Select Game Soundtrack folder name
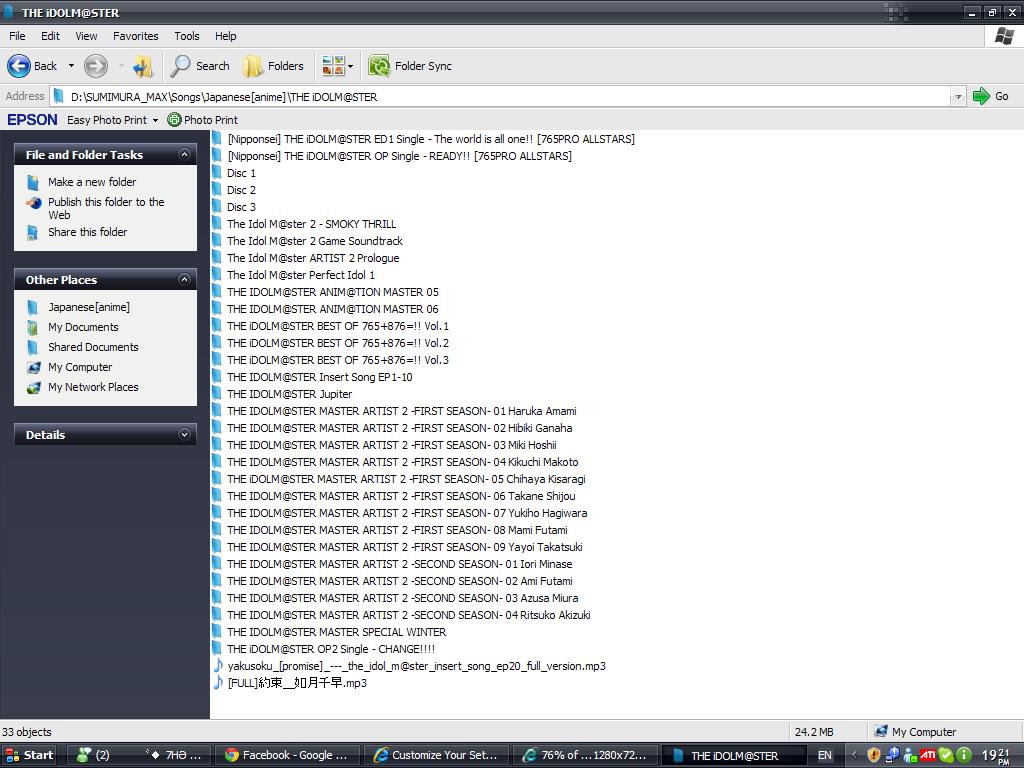The image size is (1024, 768). tap(315, 241)
